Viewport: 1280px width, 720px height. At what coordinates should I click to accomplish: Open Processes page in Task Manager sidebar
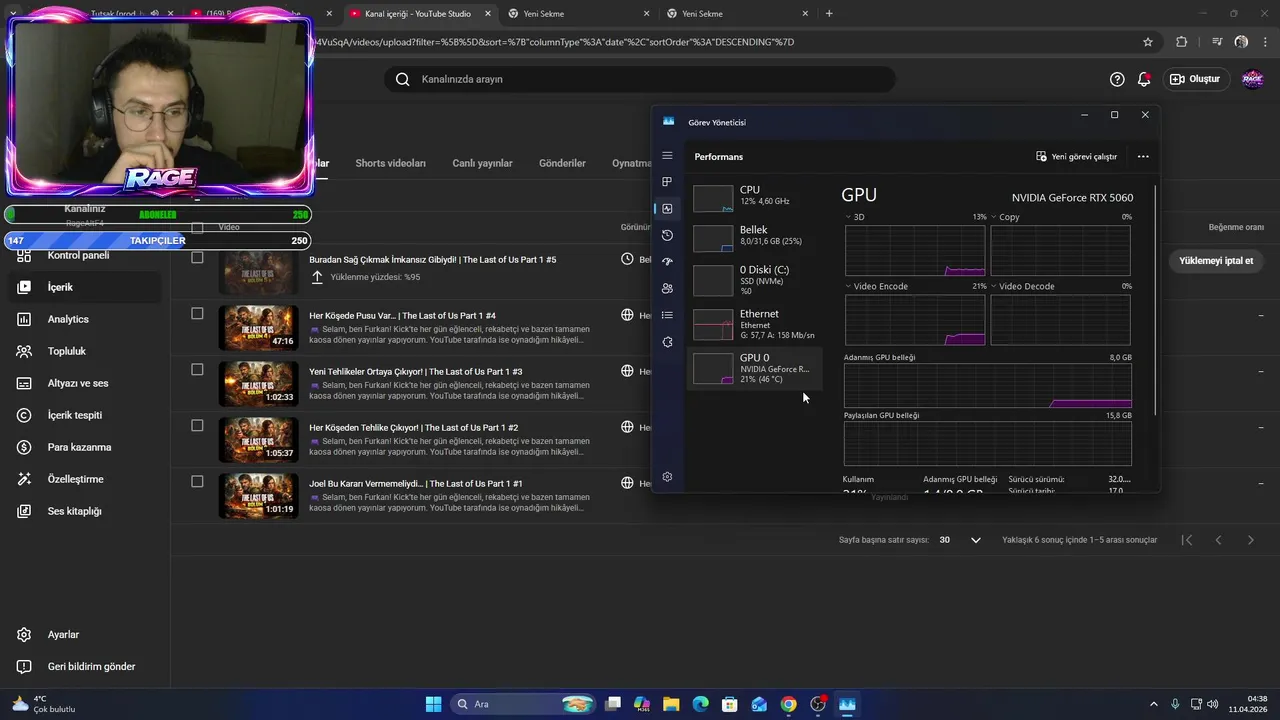coord(667,182)
